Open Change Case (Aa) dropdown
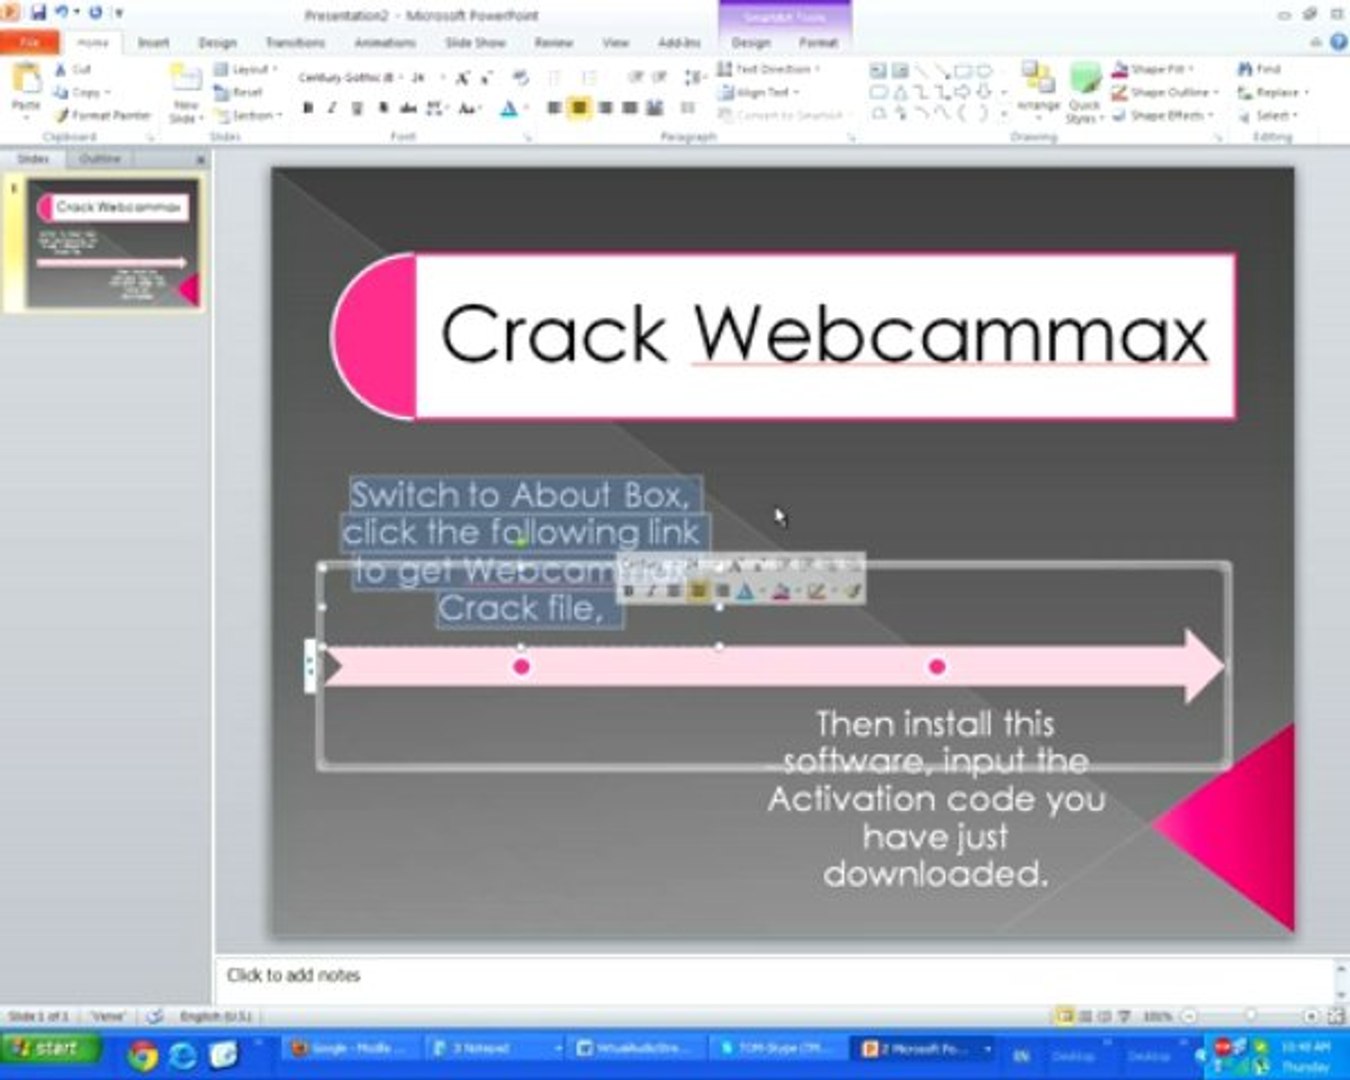Screen dimensions: 1350x1080 469,108
